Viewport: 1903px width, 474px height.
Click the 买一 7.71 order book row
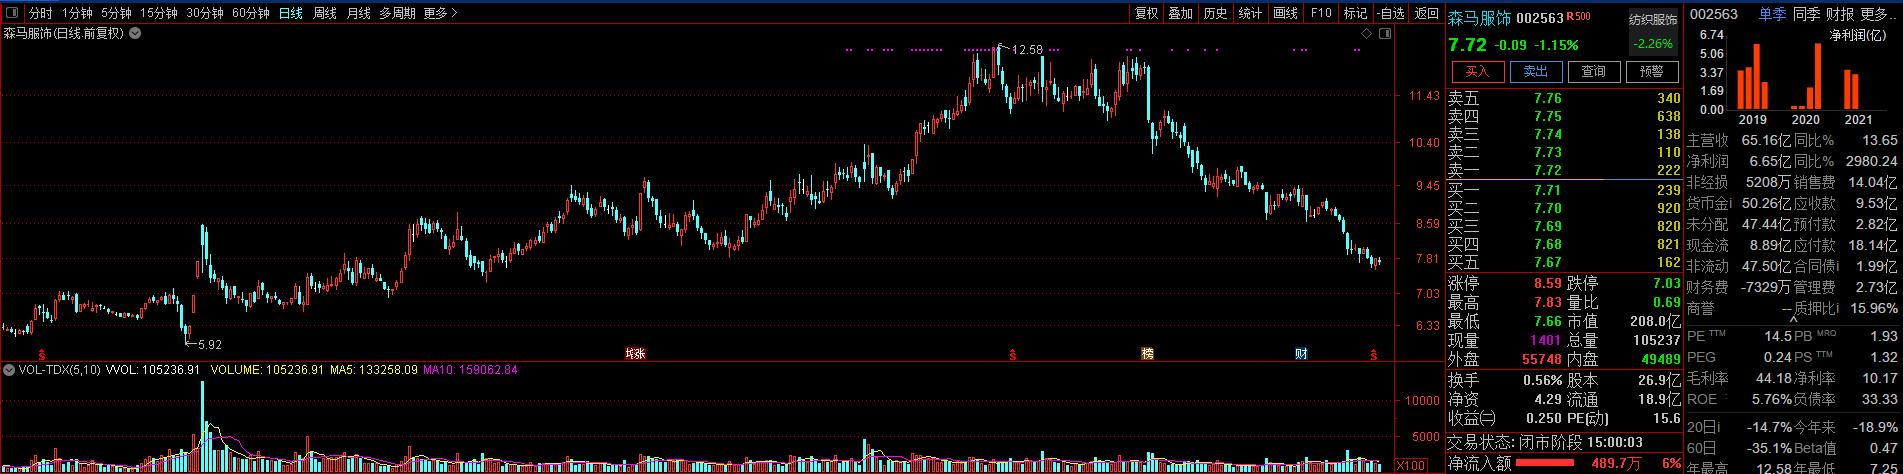1564,190
